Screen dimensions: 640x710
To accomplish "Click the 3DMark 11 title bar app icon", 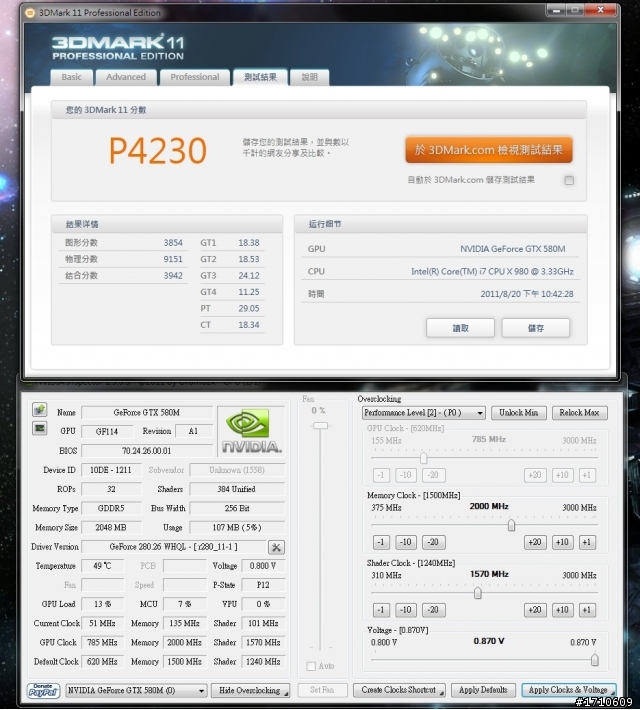I will point(30,13).
